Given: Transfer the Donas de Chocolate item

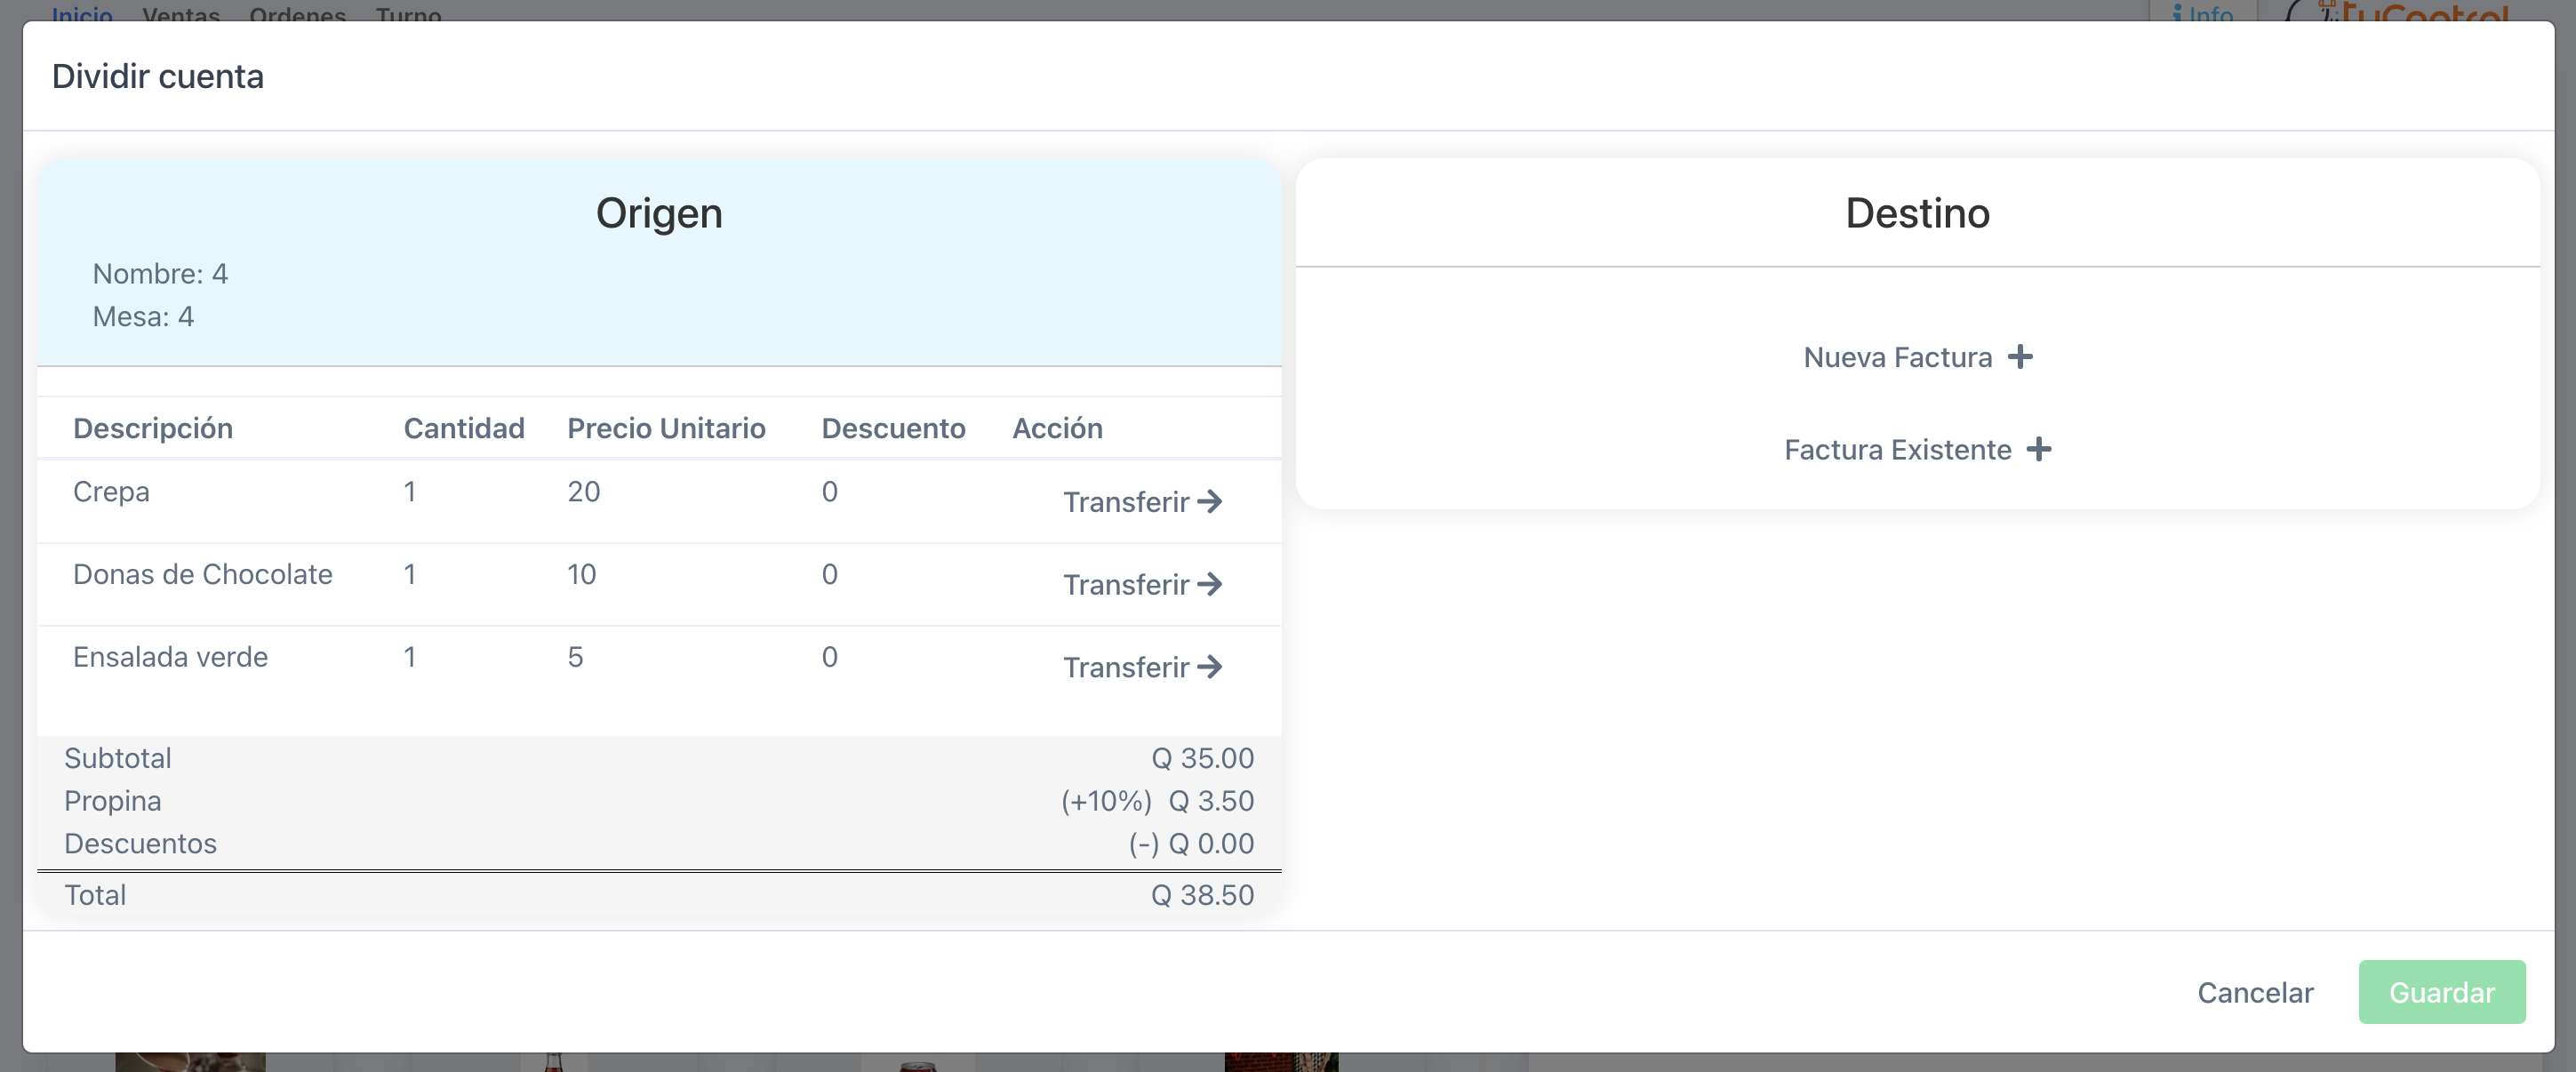Looking at the screenshot, I should click(1142, 584).
